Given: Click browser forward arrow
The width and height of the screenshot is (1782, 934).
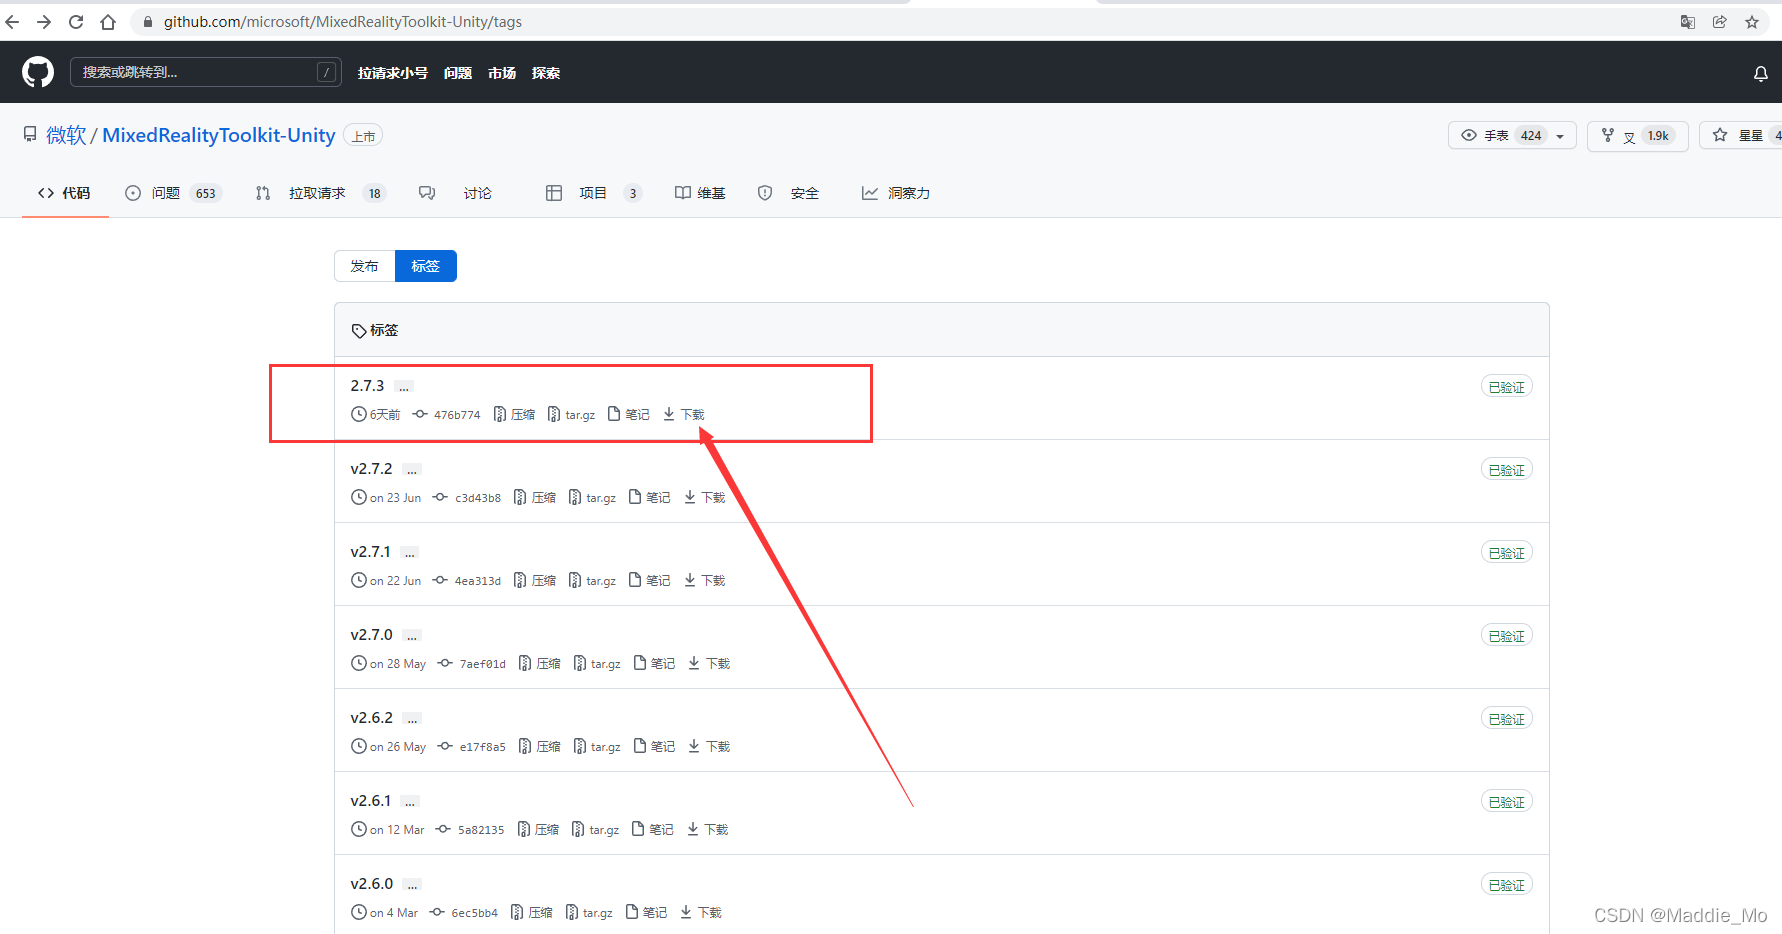Looking at the screenshot, I should [44, 22].
